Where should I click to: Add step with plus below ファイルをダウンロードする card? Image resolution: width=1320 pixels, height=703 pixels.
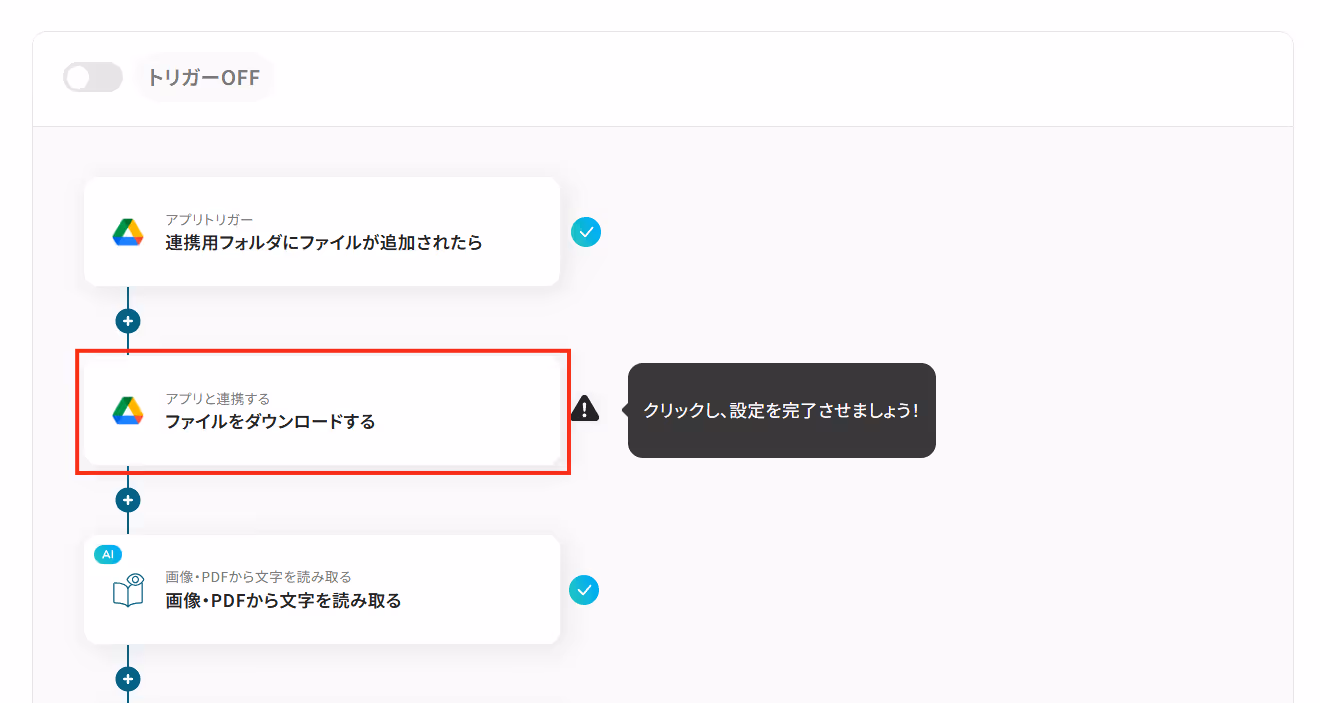[x=128, y=500]
